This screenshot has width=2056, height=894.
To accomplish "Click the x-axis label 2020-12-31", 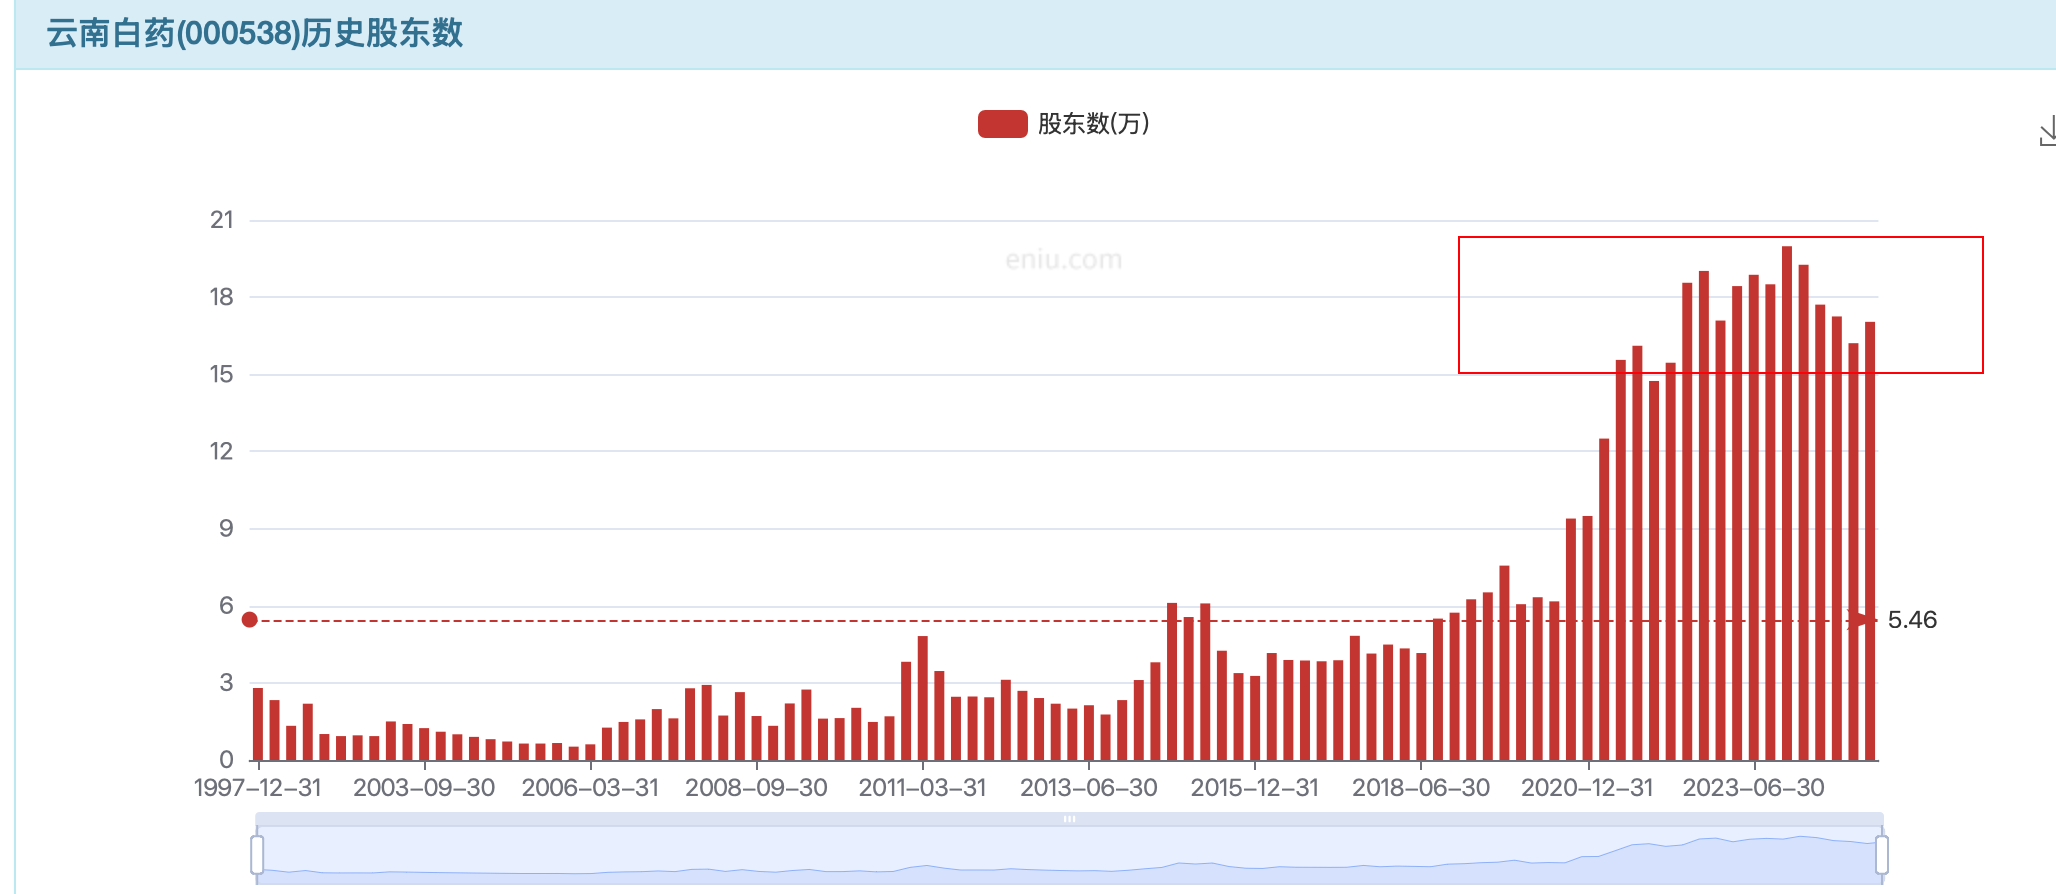I will click(1588, 788).
